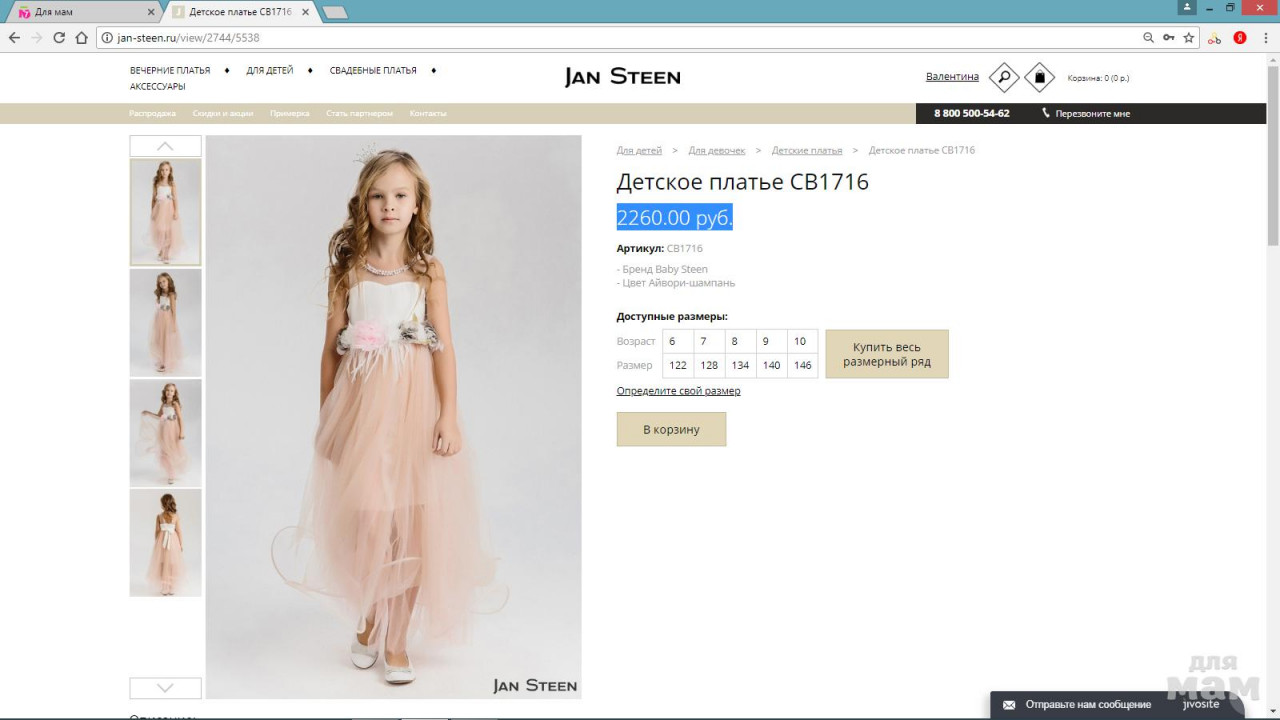Image resolution: width=1280 pixels, height=720 pixels.
Task: Select size 134 in size table
Action: point(740,366)
